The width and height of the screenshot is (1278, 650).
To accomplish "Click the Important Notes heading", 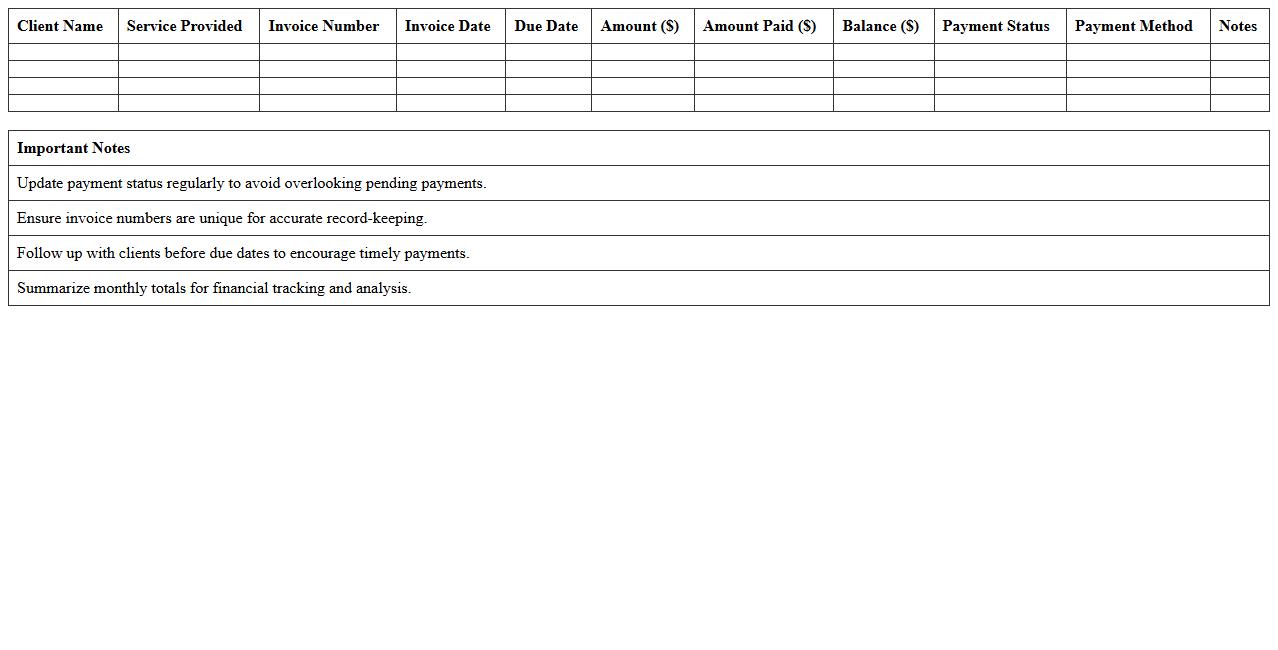I will pyautogui.click(x=74, y=148).
